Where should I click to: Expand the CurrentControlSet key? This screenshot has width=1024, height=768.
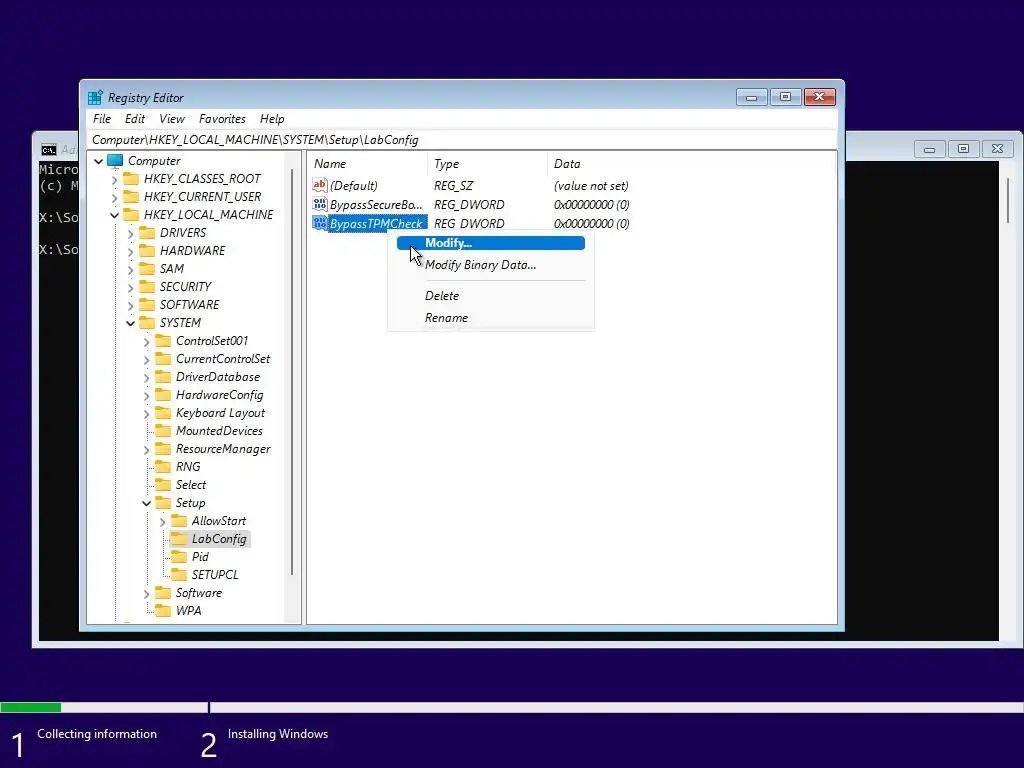tap(146, 359)
